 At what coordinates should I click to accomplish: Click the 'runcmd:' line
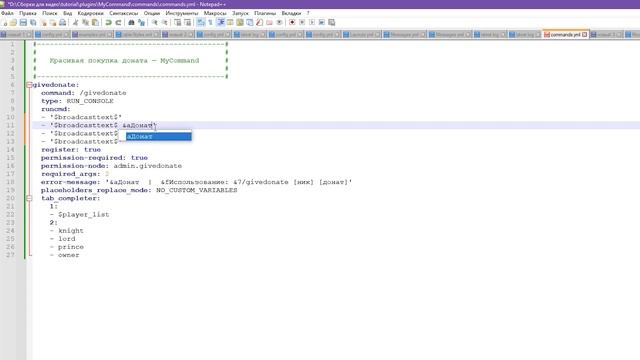(x=56, y=109)
